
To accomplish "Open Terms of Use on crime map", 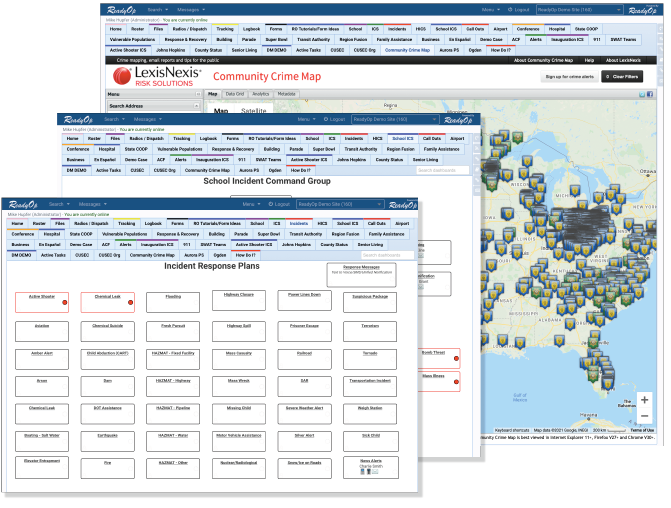I will (642, 430).
